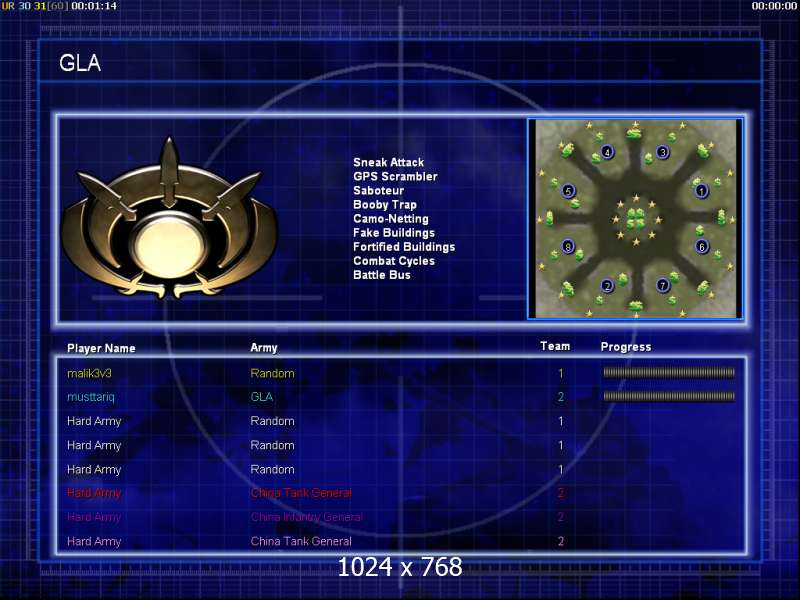Select start position 2 on the map
Image resolution: width=800 pixels, height=600 pixels.
[607, 286]
